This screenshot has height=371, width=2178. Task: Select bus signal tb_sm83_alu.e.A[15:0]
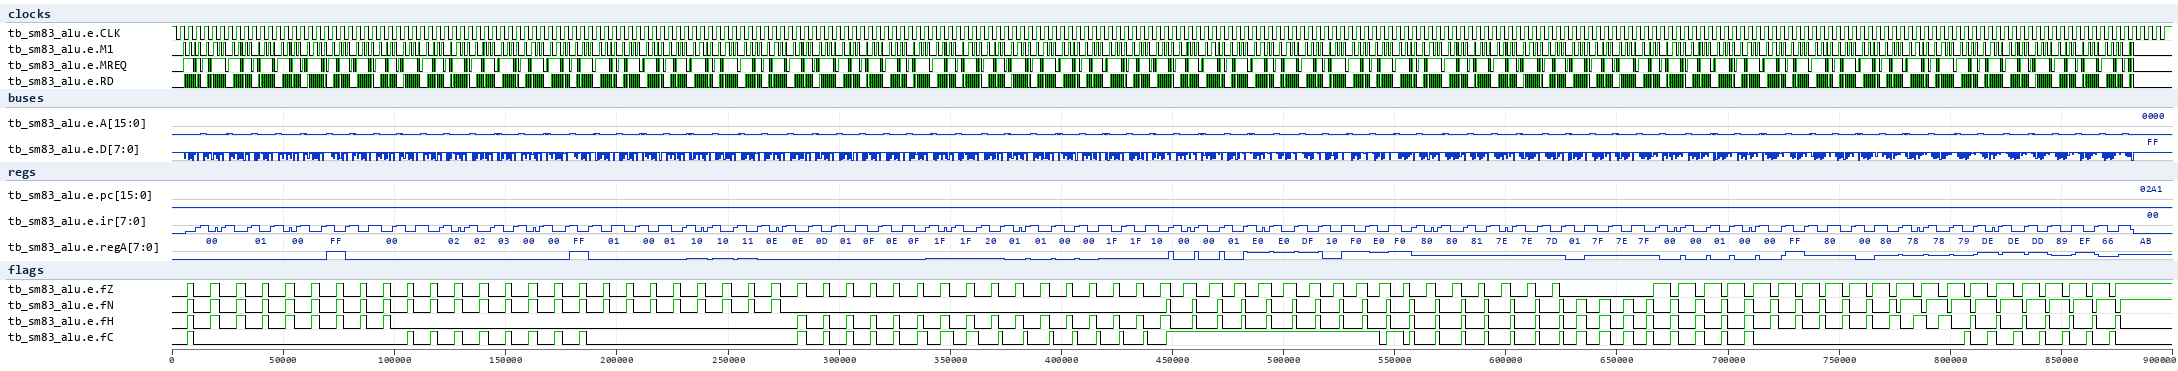pos(77,123)
